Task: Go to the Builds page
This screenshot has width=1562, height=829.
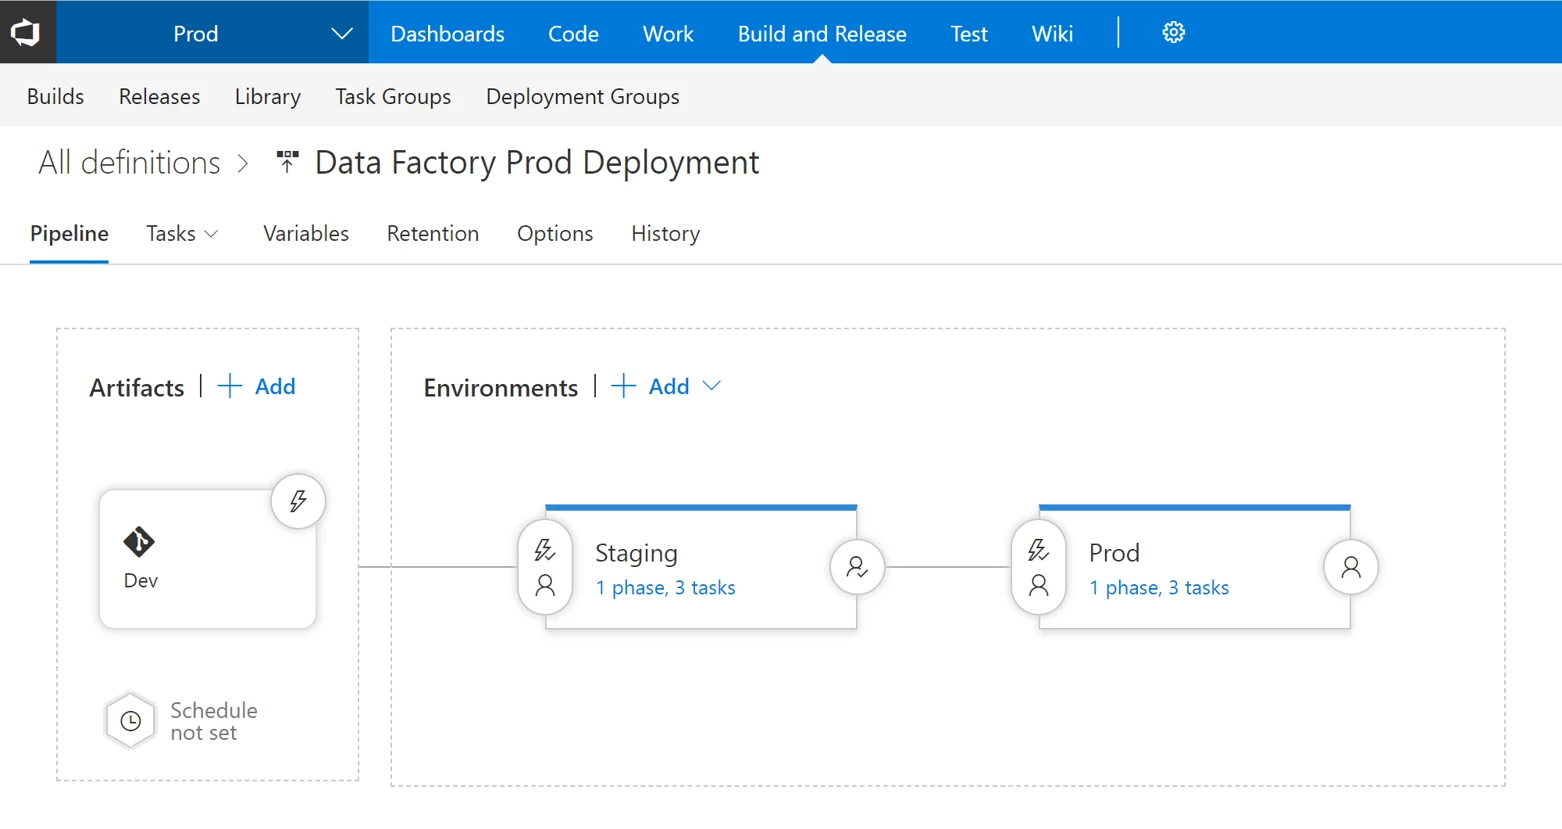Action: click(x=55, y=96)
